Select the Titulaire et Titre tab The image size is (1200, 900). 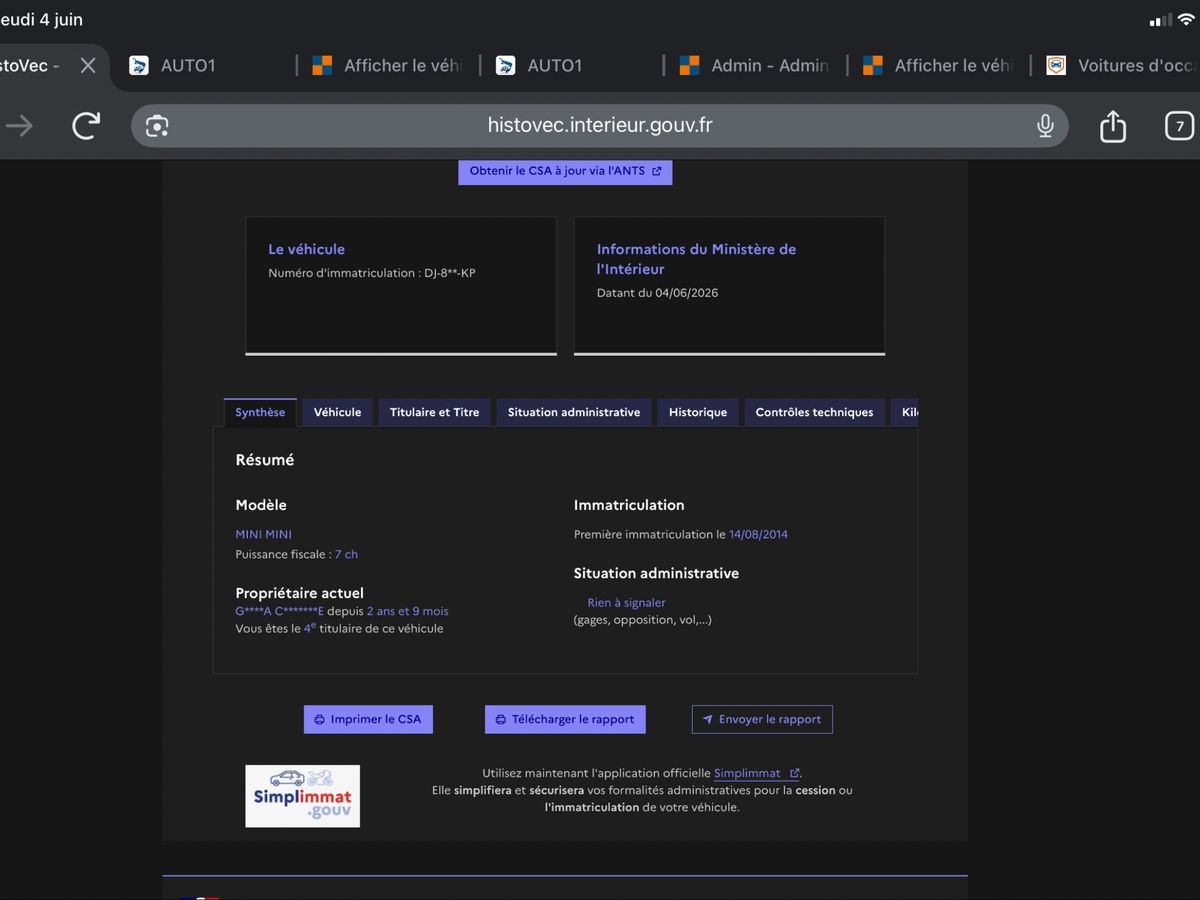435,412
